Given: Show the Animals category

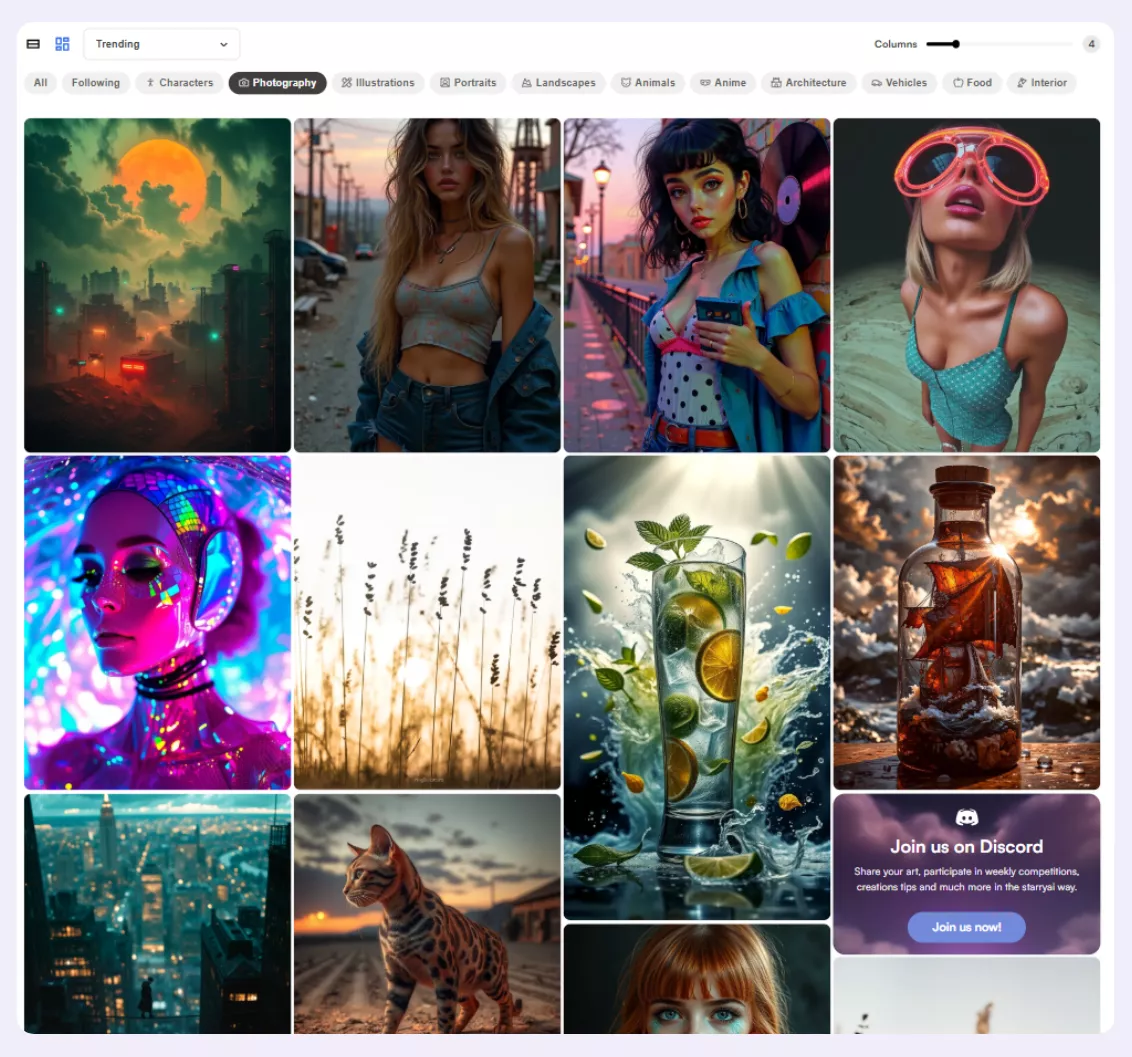Looking at the screenshot, I should (x=648, y=83).
